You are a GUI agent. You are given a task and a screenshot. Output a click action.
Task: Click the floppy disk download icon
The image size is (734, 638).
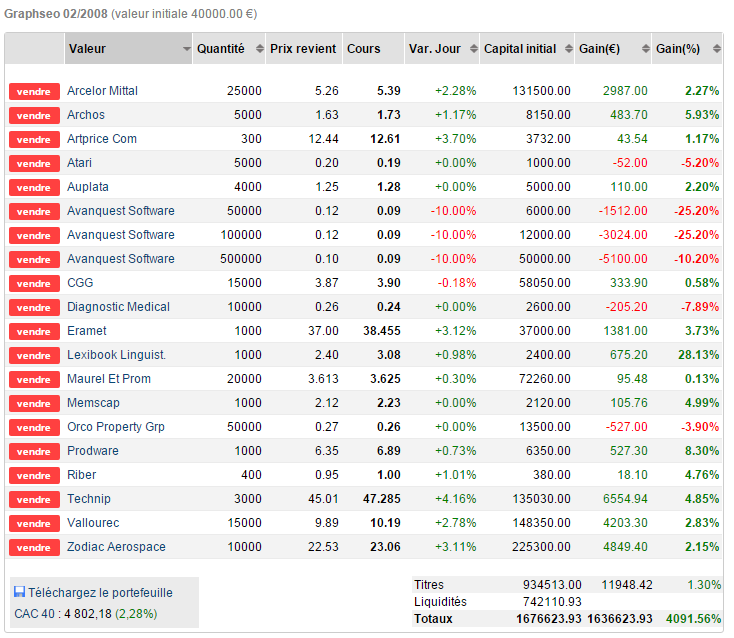(x=20, y=592)
